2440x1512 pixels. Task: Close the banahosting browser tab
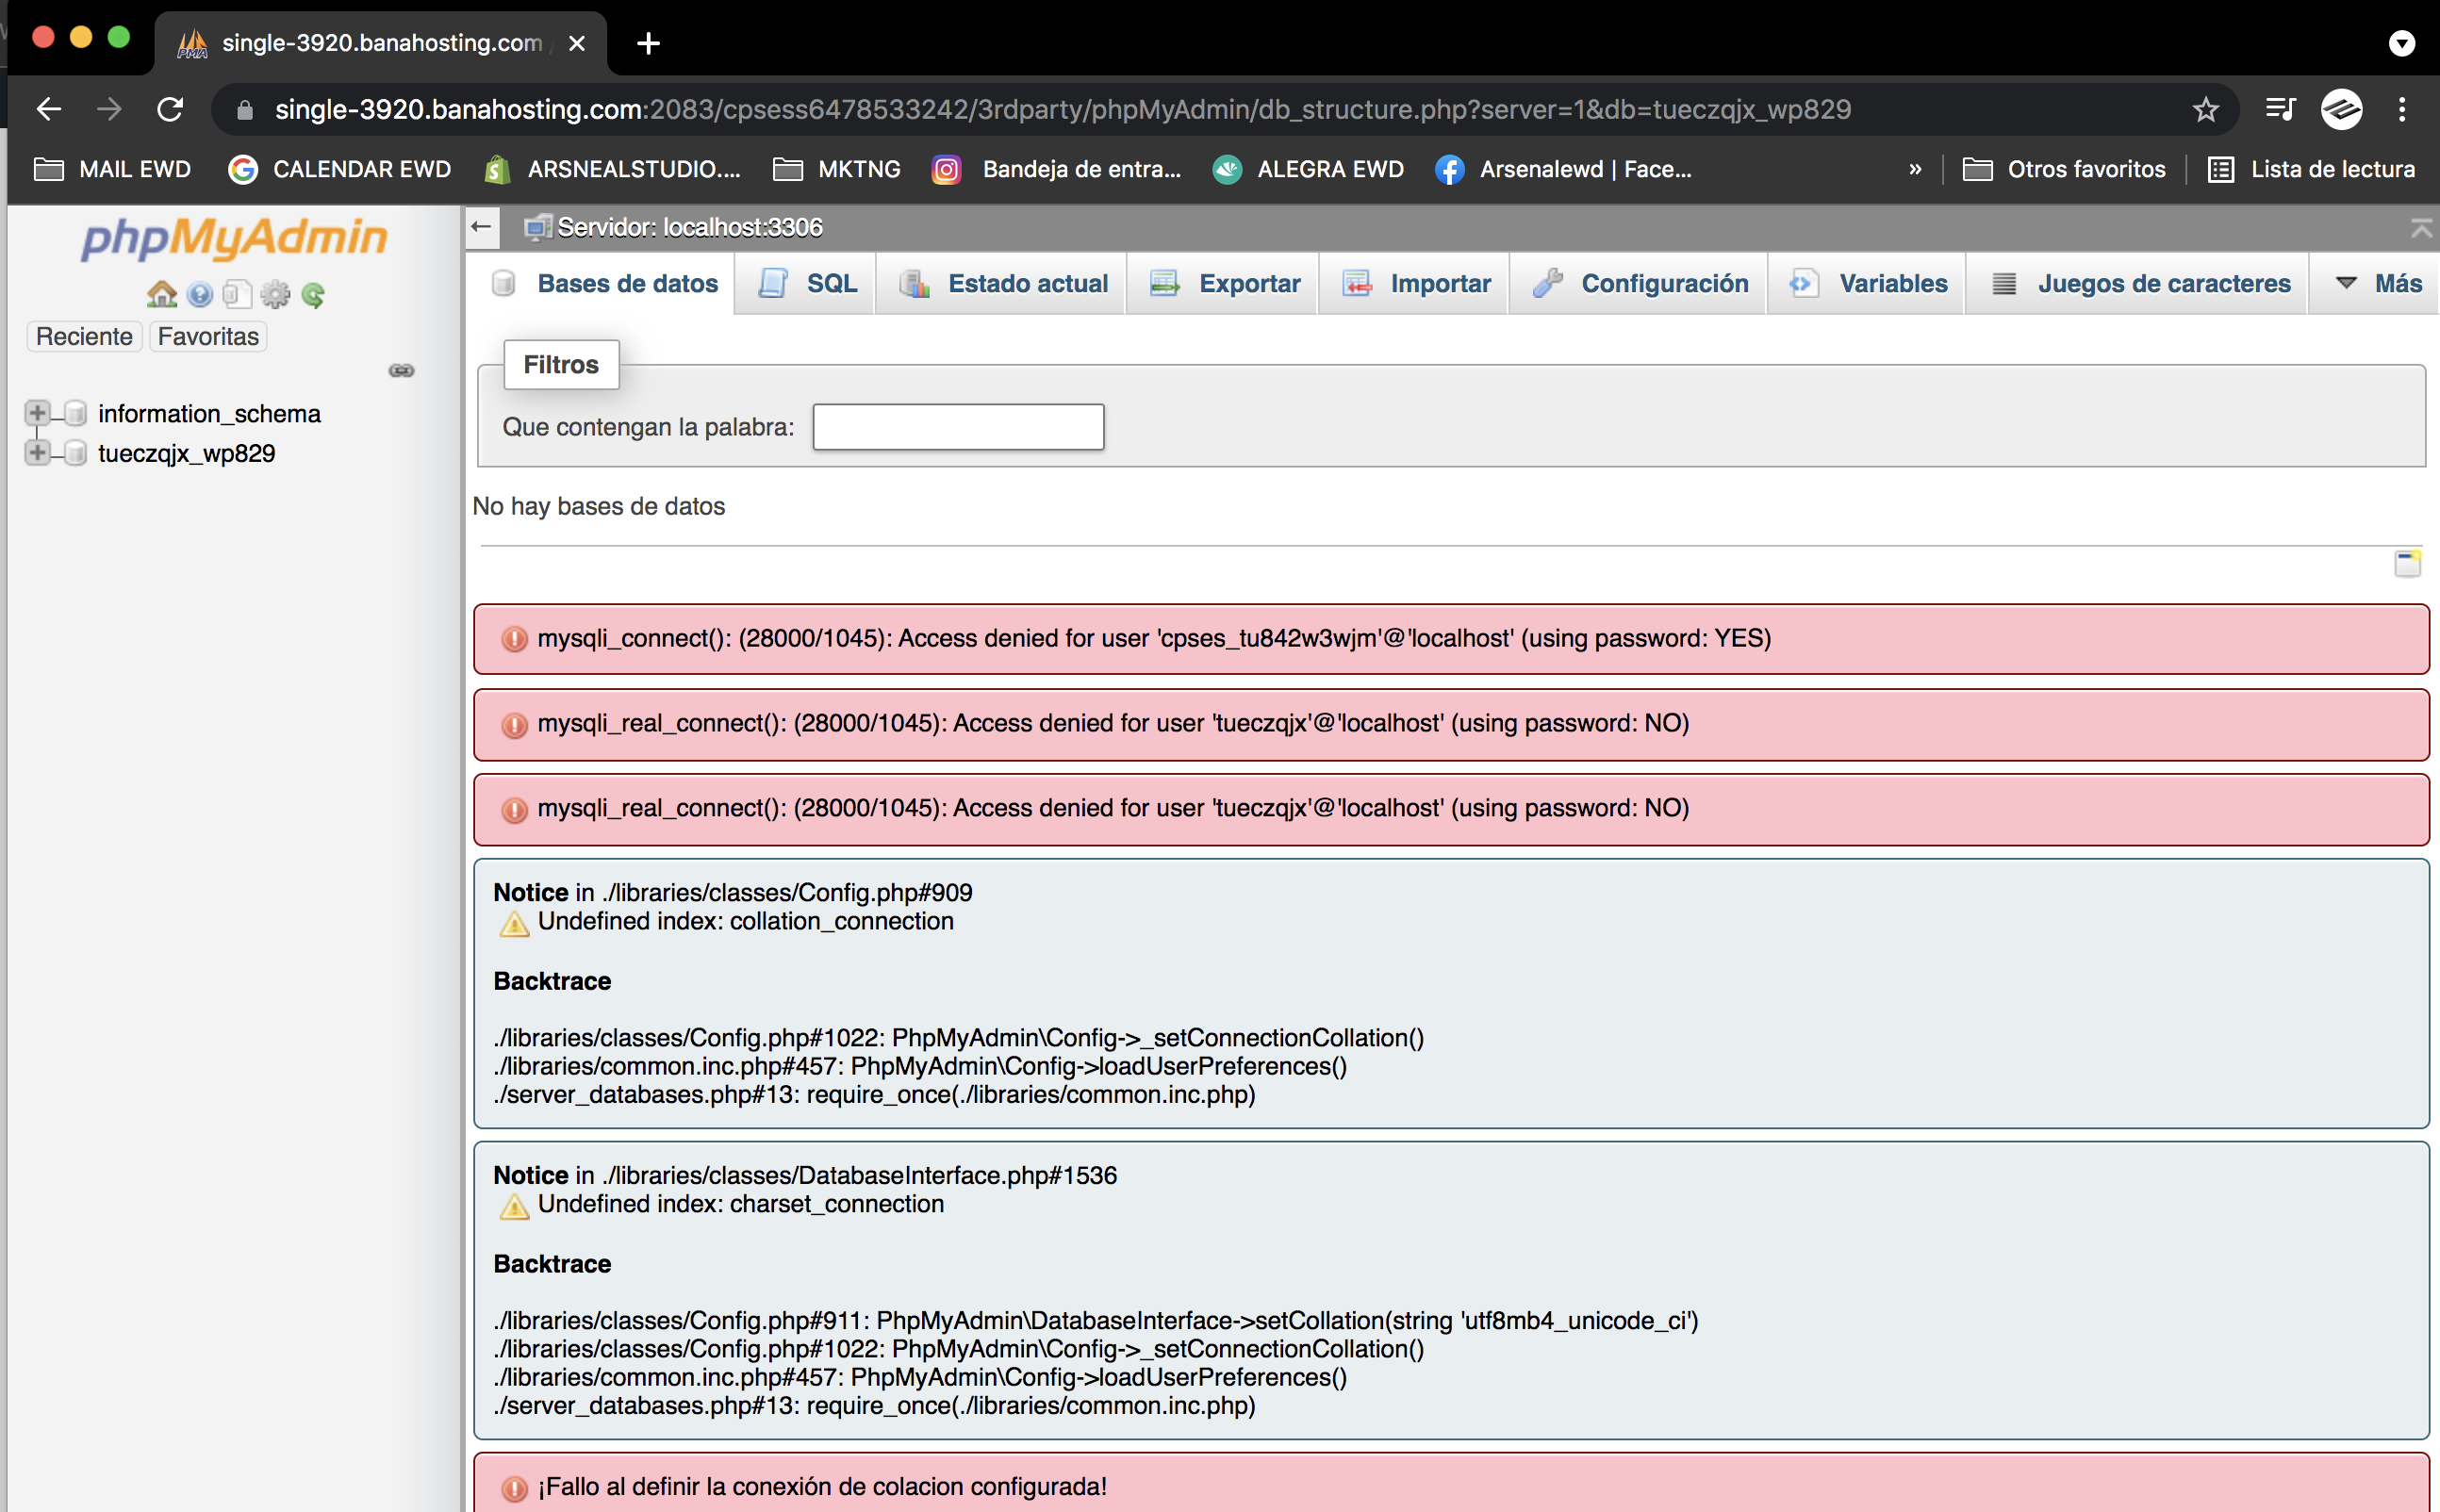click(577, 43)
